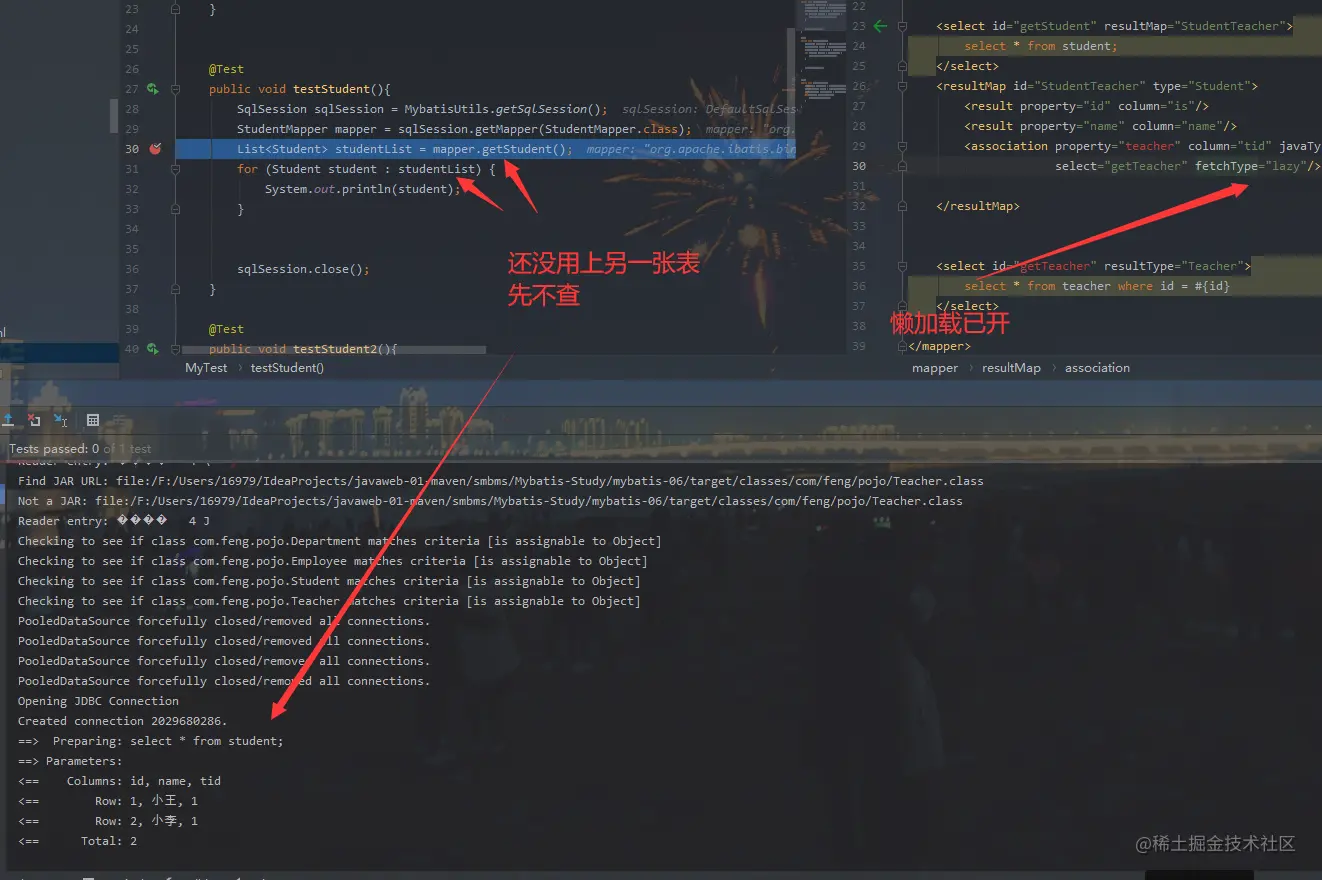Viewport: 1322px width, 880px height.
Task: Remove the breakpoint on line 30
Action: pos(155,149)
